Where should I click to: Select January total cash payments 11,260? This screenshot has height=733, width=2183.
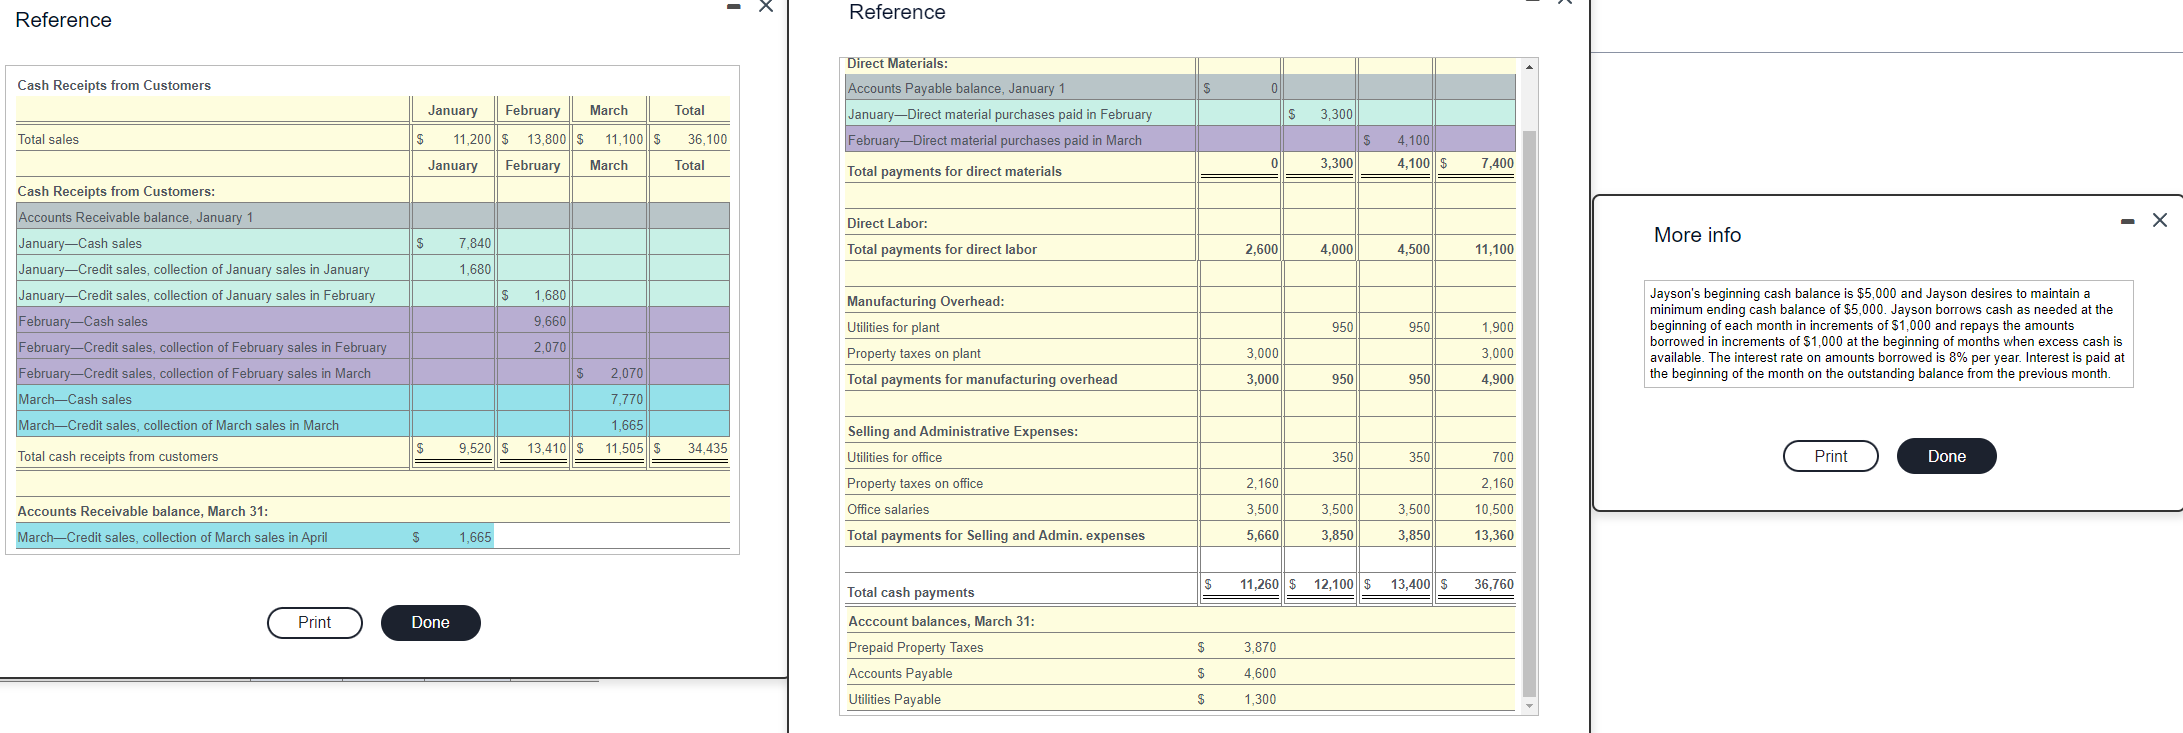click(1259, 584)
